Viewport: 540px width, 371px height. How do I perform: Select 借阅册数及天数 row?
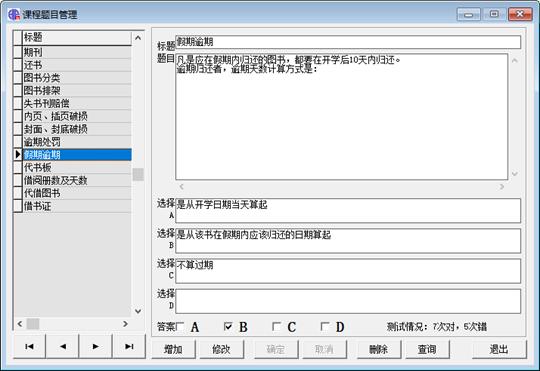[77, 181]
